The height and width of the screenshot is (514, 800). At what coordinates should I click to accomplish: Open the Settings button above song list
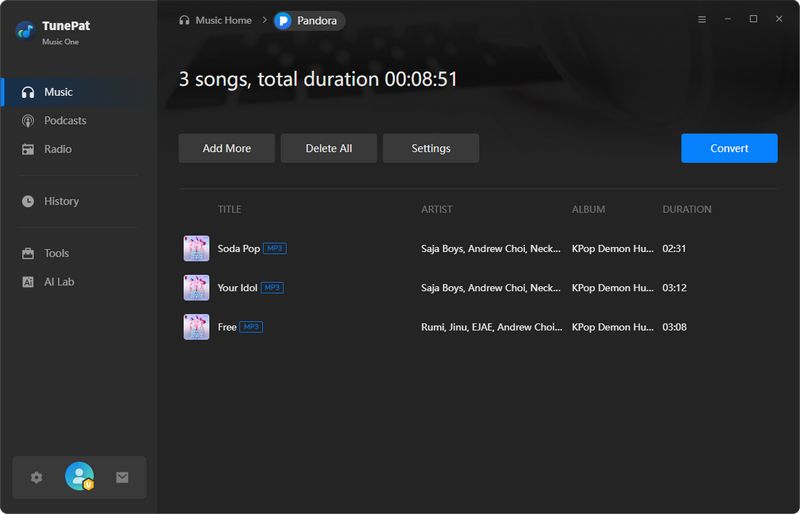pos(431,148)
